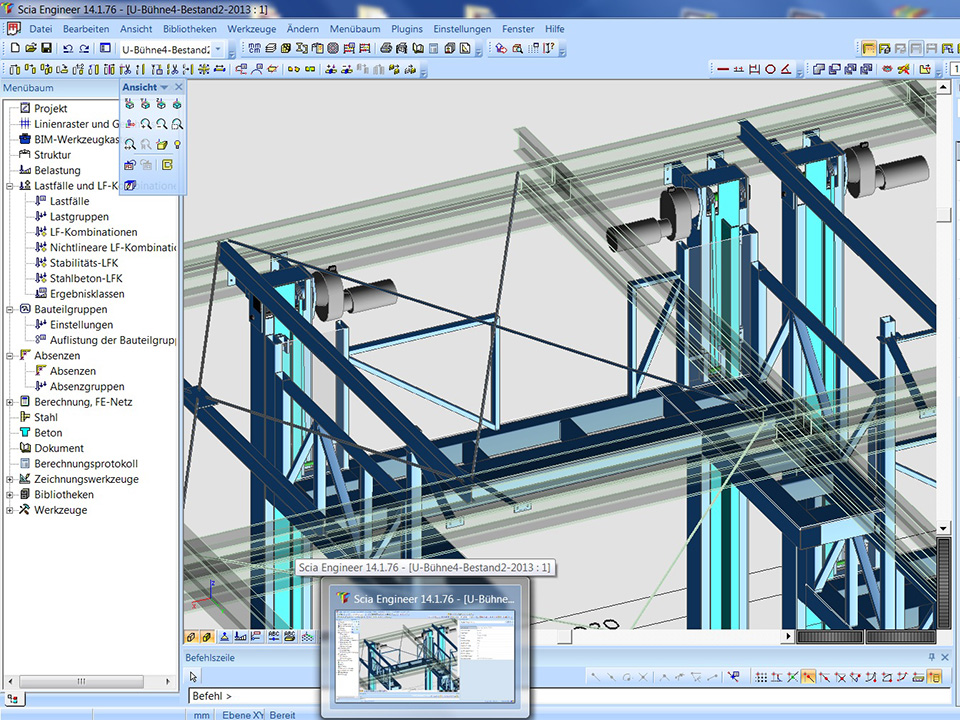Click the New project icon
The width and height of the screenshot is (960, 720).
pyautogui.click(x=14, y=48)
